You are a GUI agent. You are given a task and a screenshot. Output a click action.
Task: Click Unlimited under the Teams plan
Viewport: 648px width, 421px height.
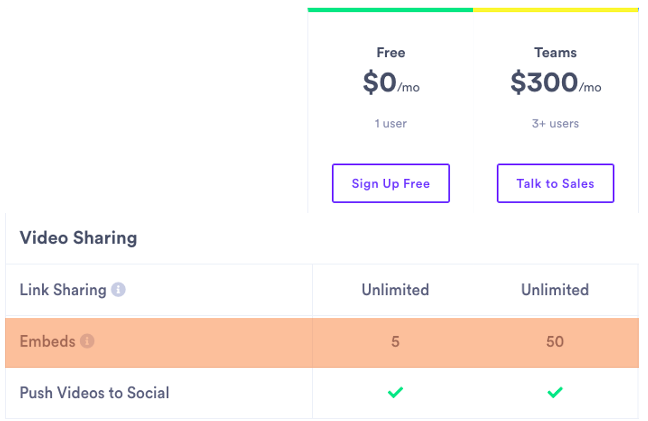(555, 290)
